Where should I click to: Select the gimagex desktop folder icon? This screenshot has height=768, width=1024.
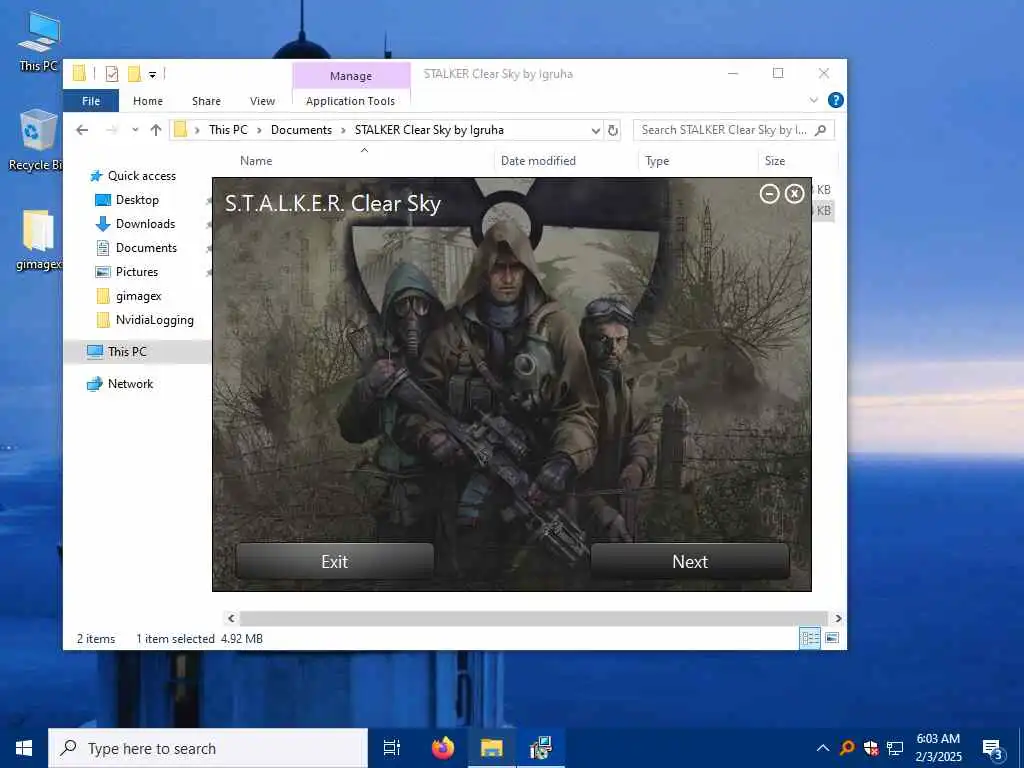[39, 240]
